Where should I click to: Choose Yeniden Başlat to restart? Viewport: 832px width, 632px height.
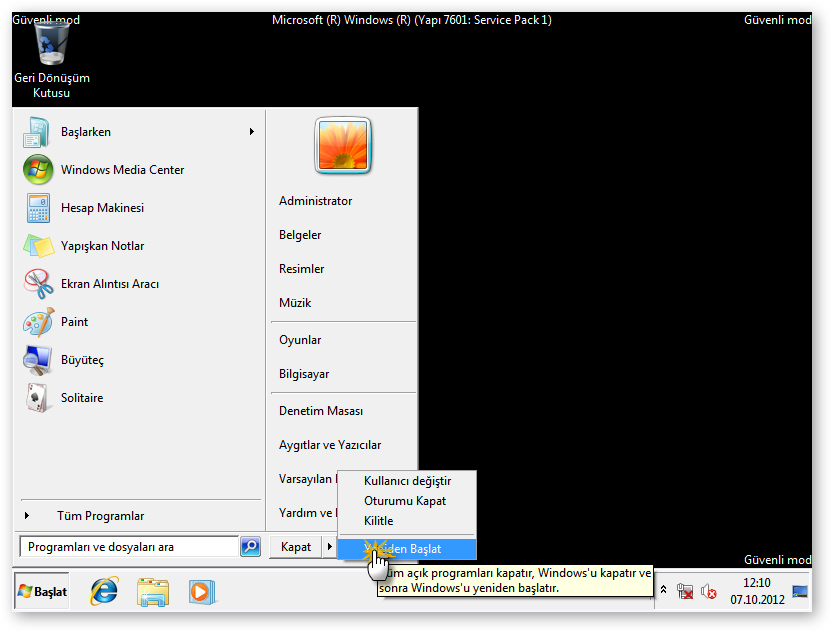click(x=408, y=549)
